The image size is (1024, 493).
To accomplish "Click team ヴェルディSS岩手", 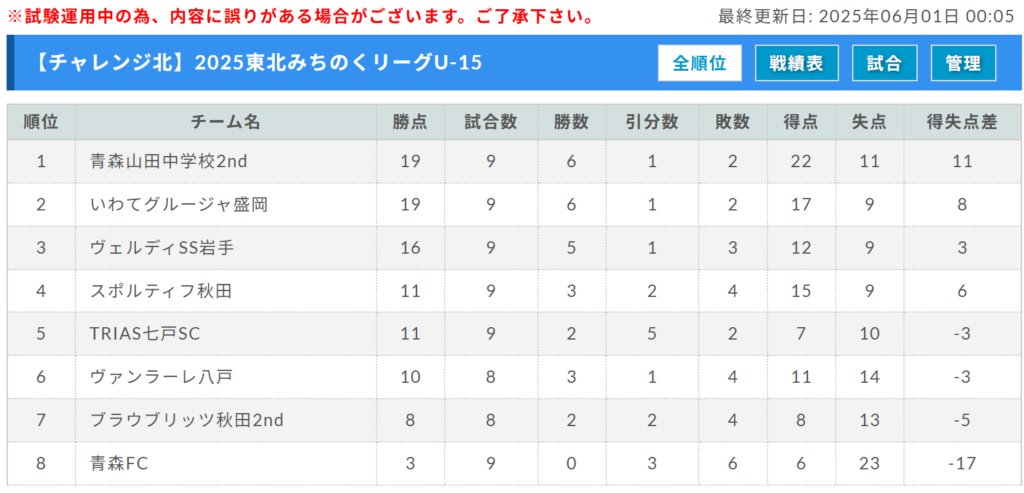I will tap(162, 248).
